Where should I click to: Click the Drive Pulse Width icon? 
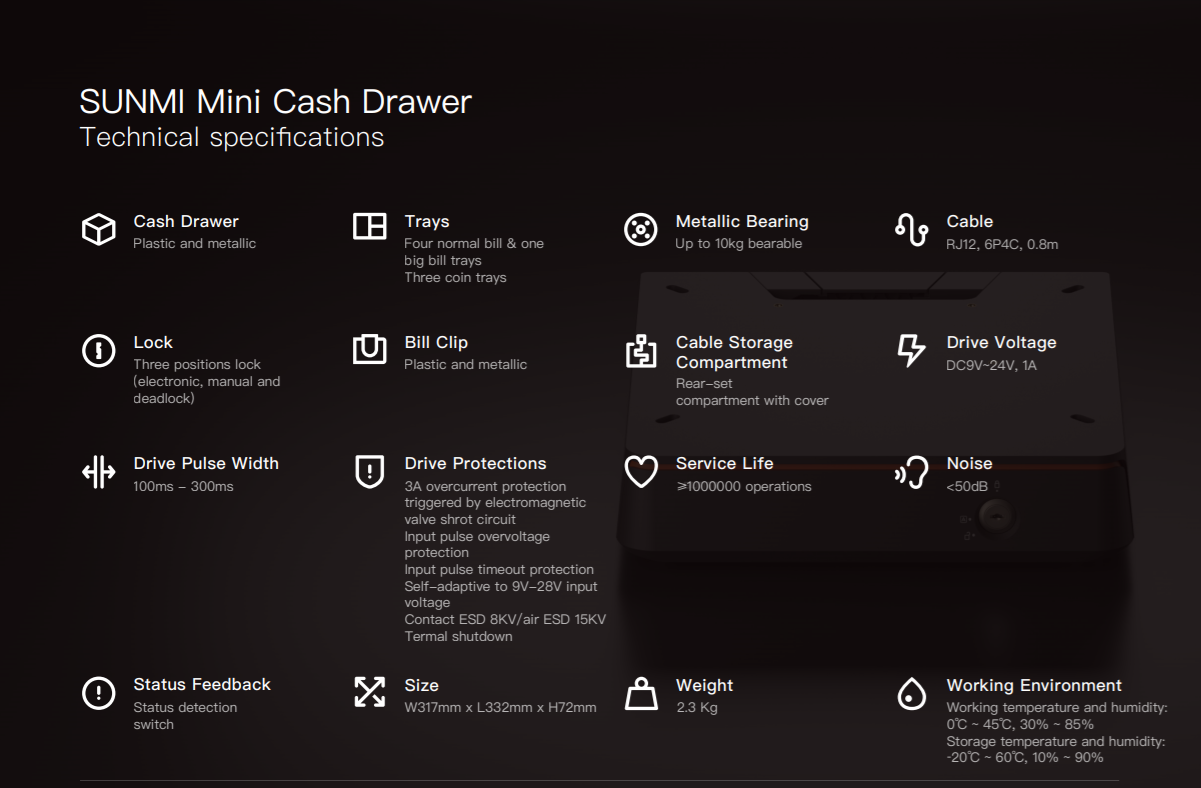(98, 471)
